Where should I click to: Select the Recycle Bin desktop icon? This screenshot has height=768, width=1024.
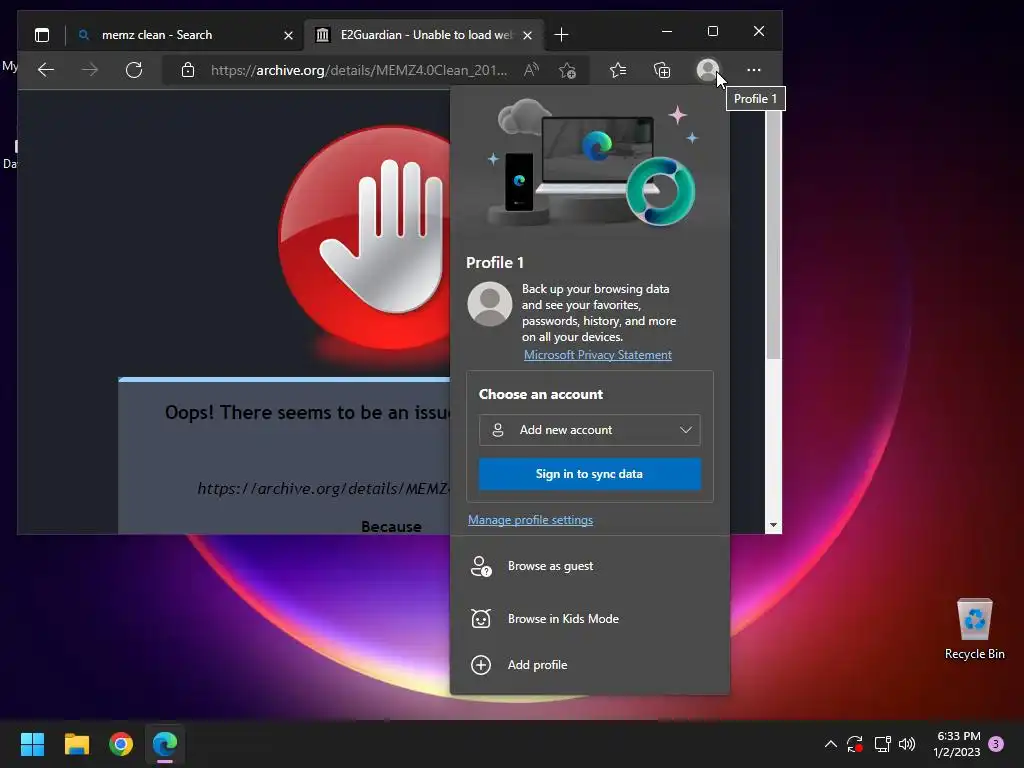(974, 630)
